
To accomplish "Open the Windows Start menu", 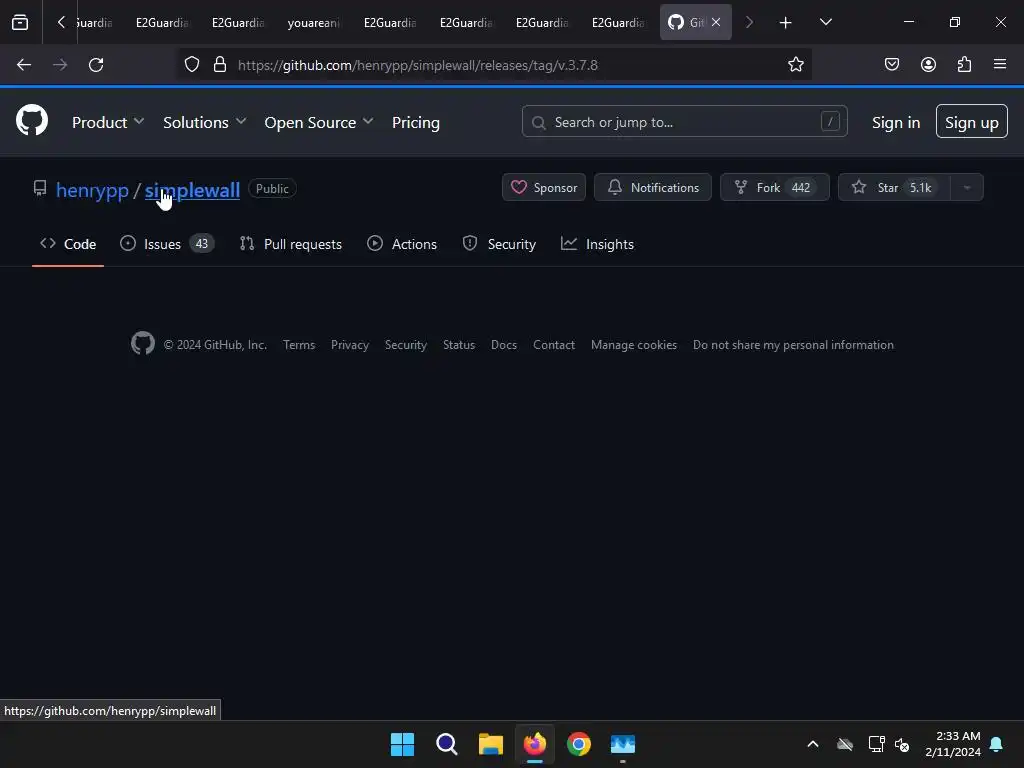I will tap(402, 744).
